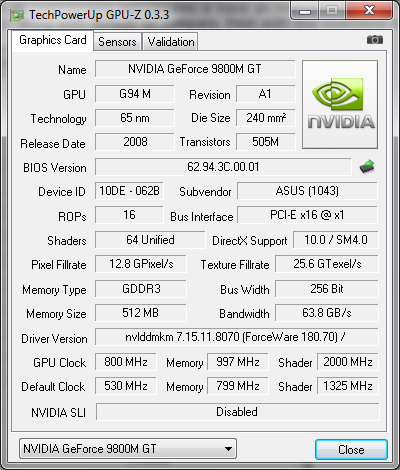400x470 pixels.
Task: Click the TechPowerUp GPU-Z 0.3.3 title text
Action: pos(99,15)
